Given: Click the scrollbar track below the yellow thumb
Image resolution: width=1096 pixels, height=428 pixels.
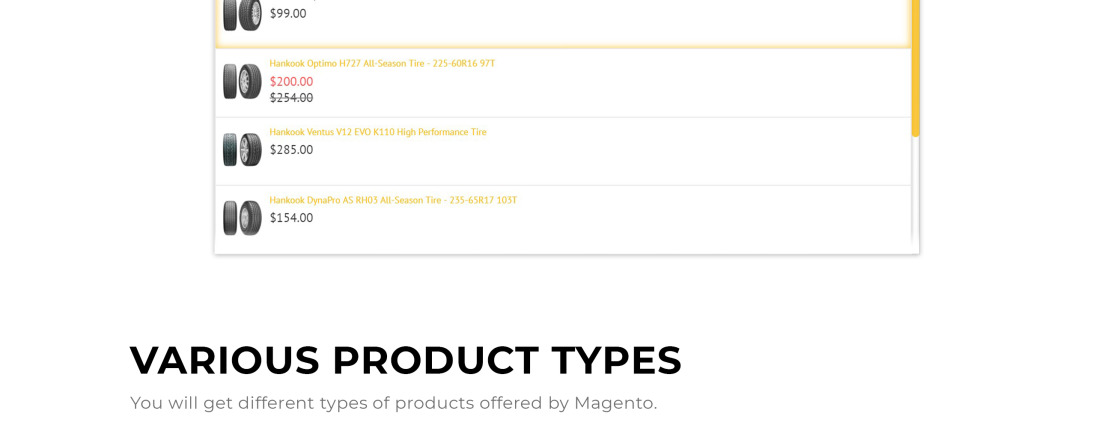Looking at the screenshot, I should [915, 190].
